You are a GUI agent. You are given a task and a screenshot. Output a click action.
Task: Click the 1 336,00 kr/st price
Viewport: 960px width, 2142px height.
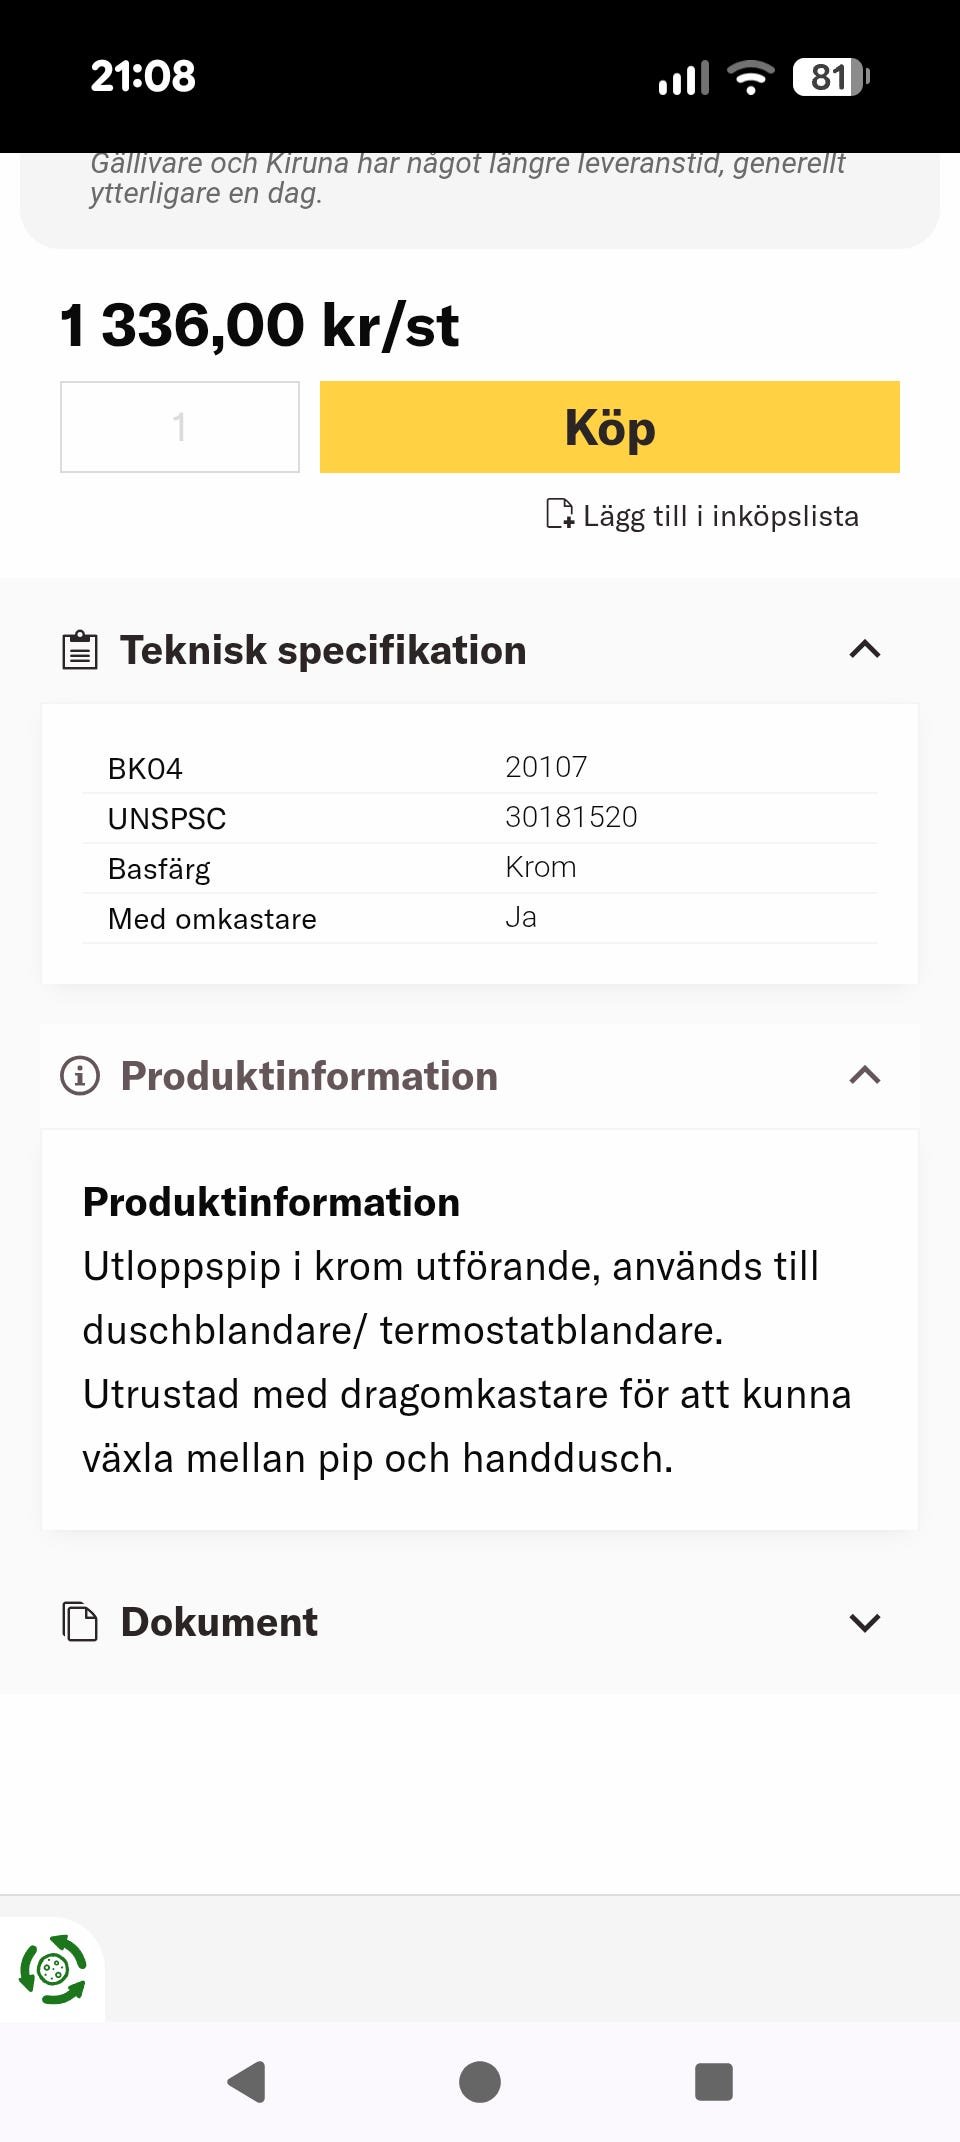pos(259,326)
